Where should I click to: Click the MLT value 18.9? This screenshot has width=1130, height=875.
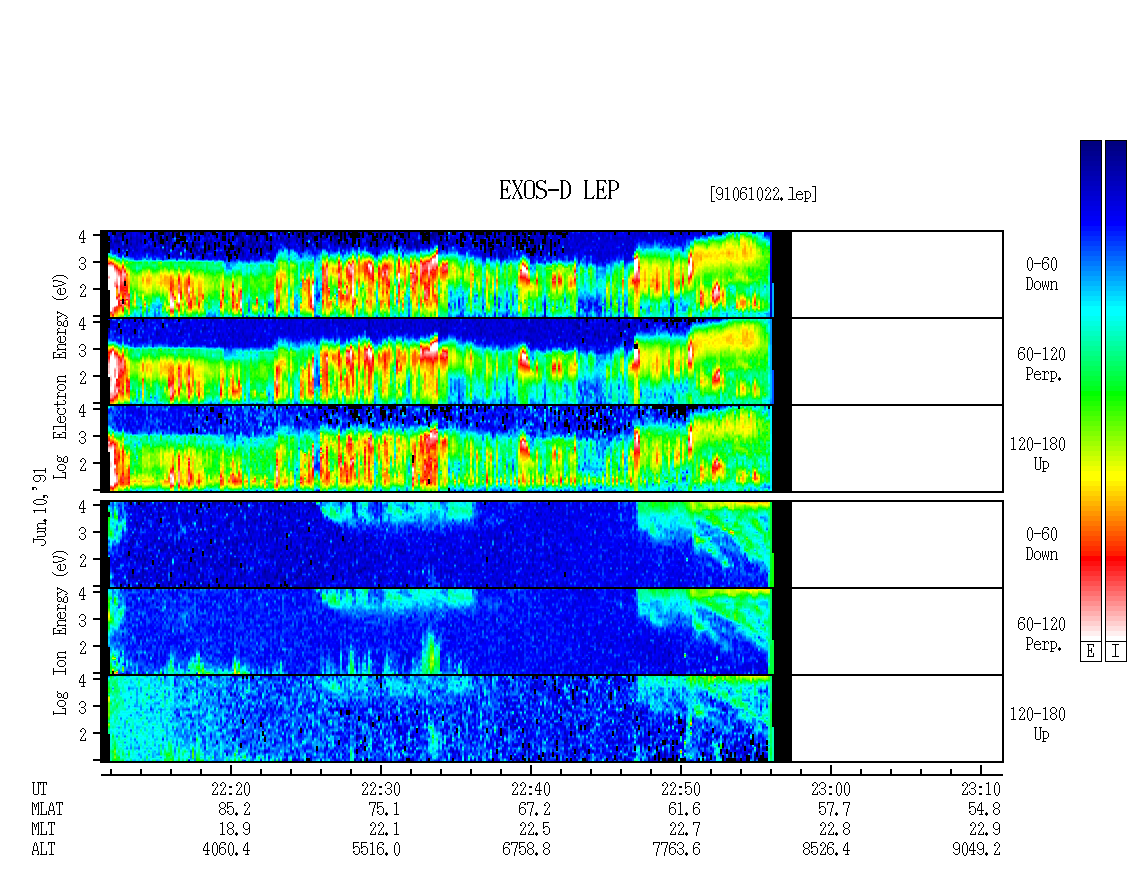click(x=235, y=830)
